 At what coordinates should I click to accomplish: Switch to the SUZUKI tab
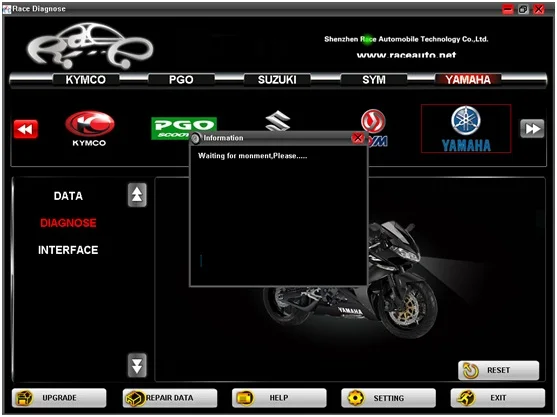277,80
